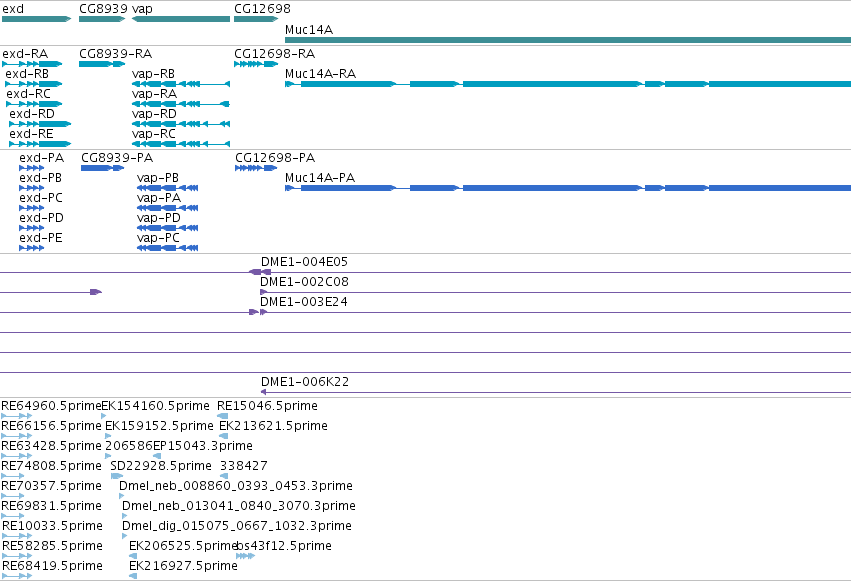
Task: Click the RE70357.5prime EST label
Action: click(x=51, y=486)
